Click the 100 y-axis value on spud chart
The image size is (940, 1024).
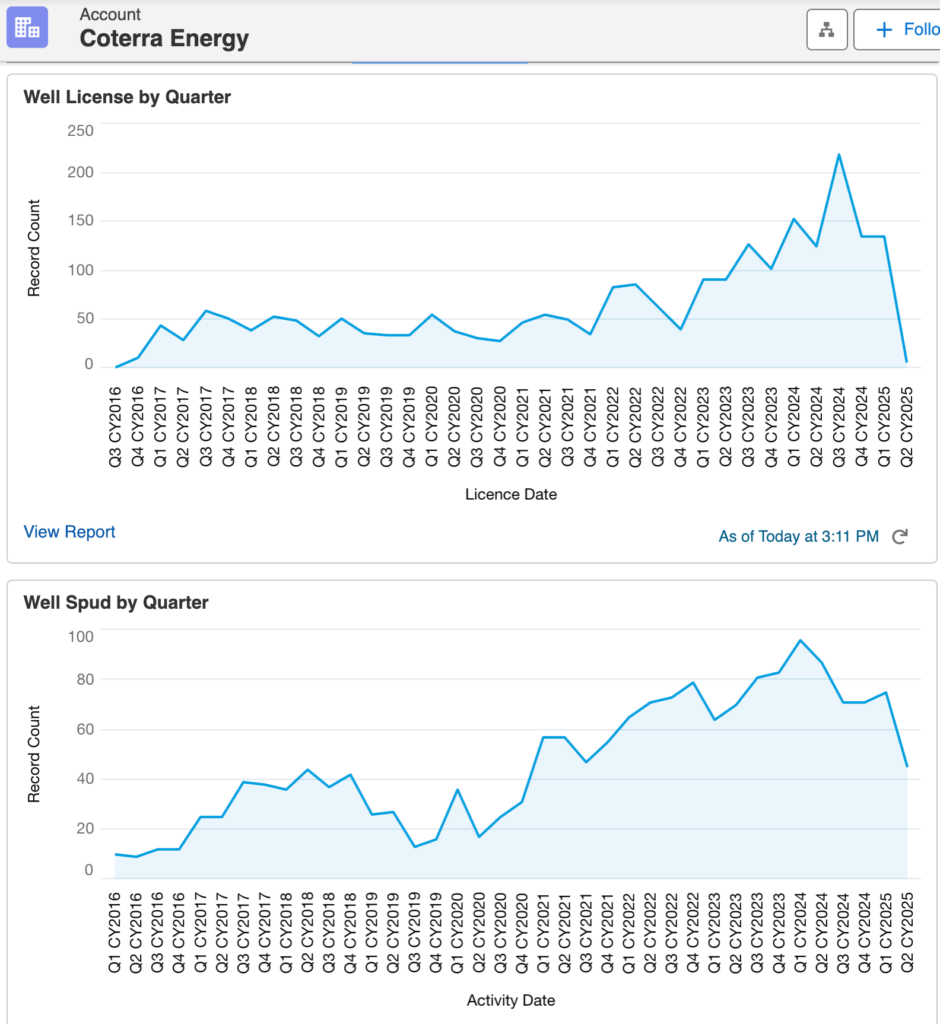tap(80, 637)
